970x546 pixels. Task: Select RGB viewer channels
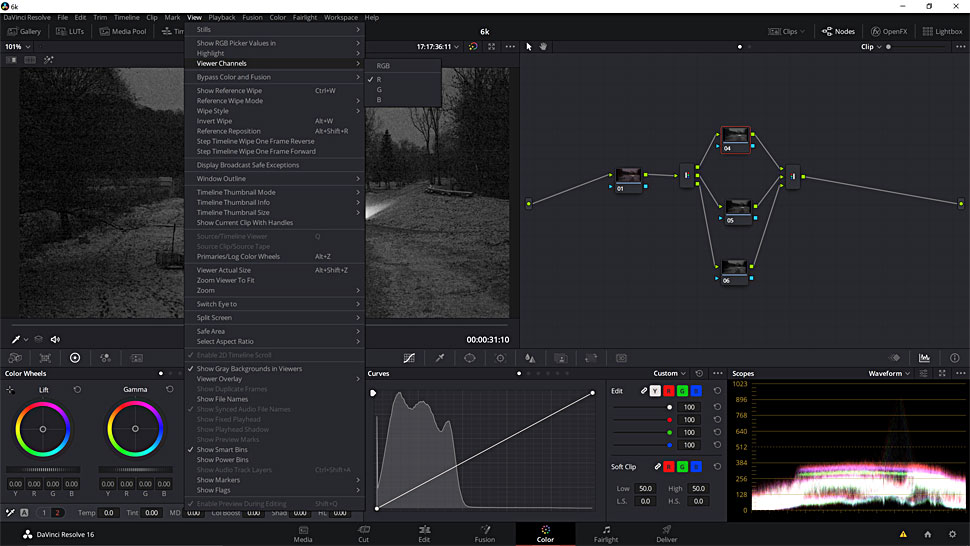point(403,66)
